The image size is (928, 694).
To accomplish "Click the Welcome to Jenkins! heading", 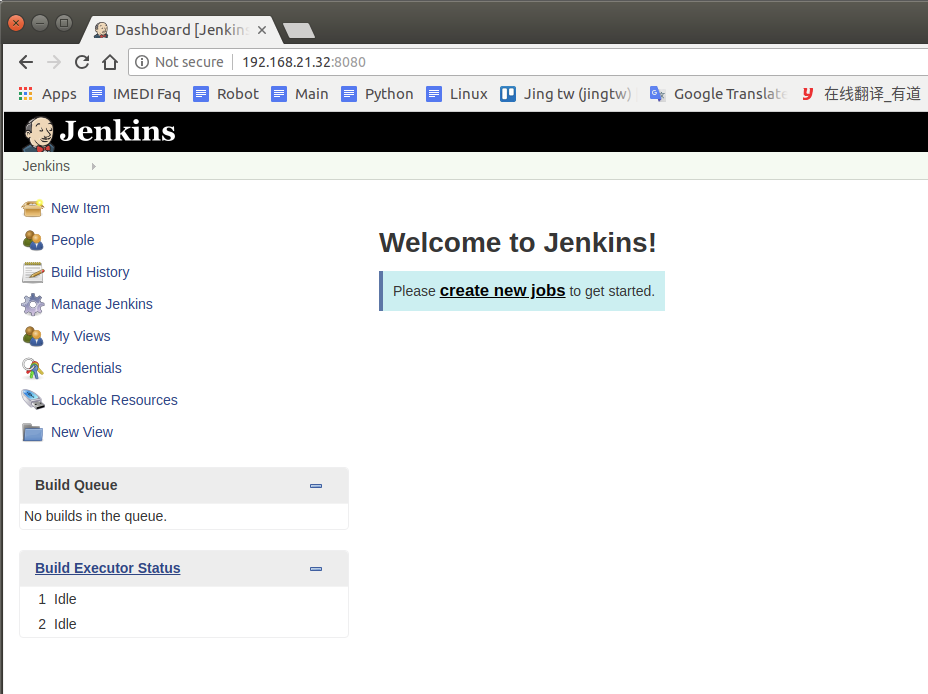I will (518, 243).
